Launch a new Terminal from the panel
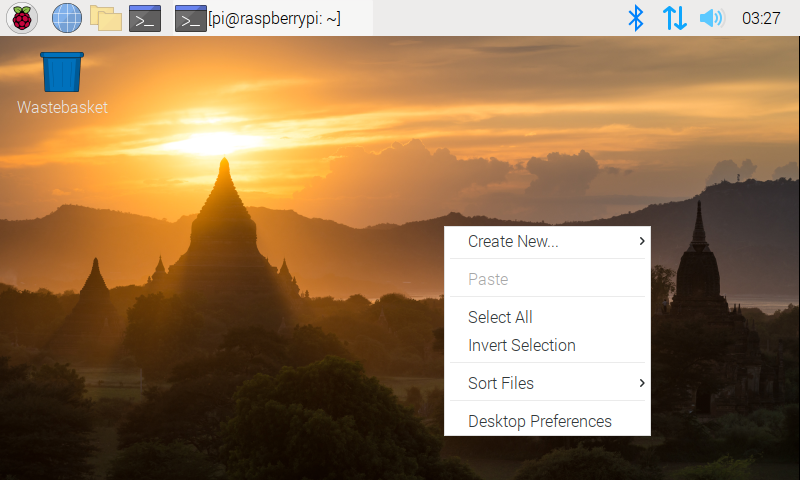 145,17
